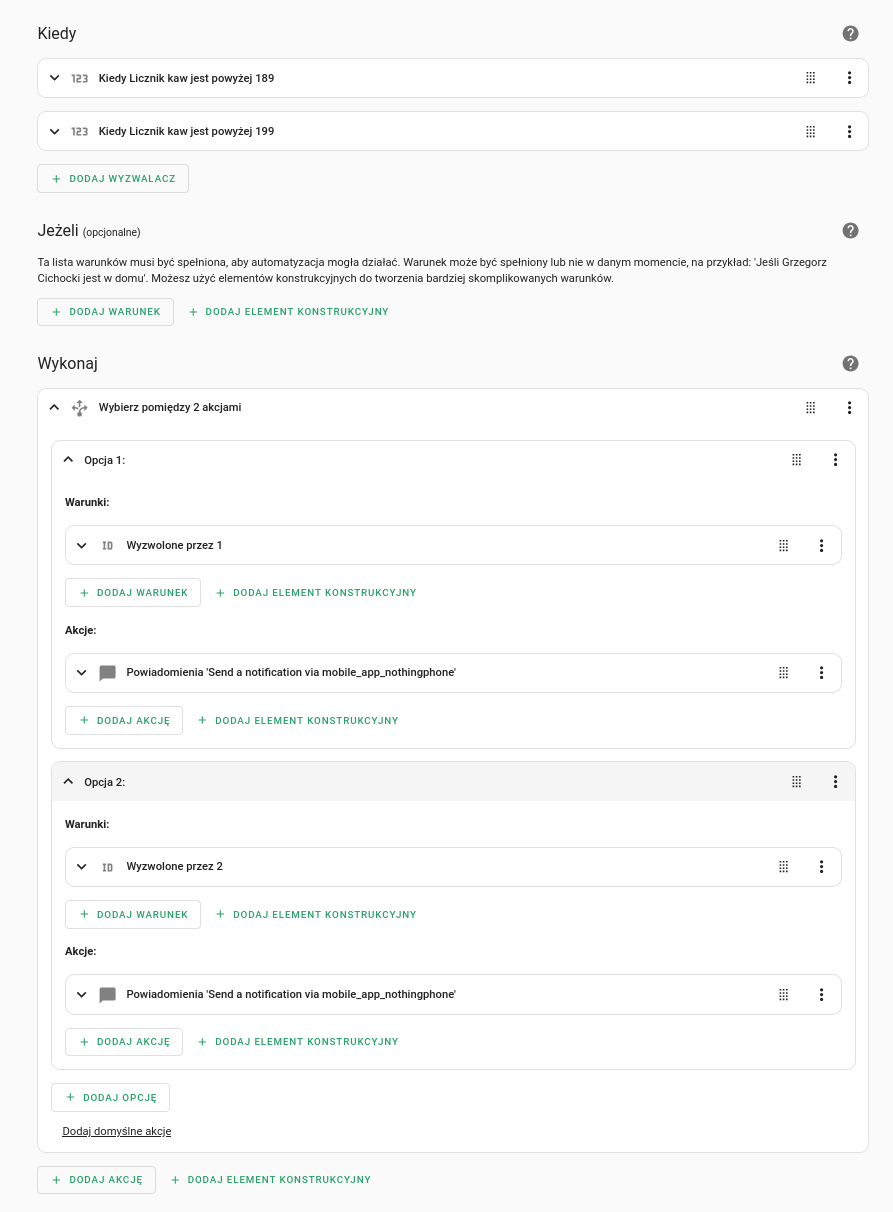This screenshot has width=893, height=1212.
Task: Expand condition 'Wyzwolone przez 2'
Action: (x=82, y=867)
